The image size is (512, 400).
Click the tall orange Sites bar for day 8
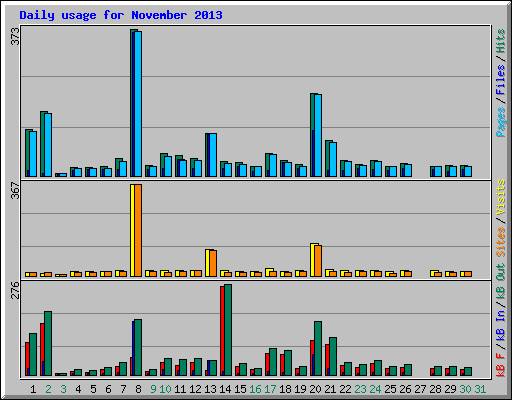[x=138, y=230]
